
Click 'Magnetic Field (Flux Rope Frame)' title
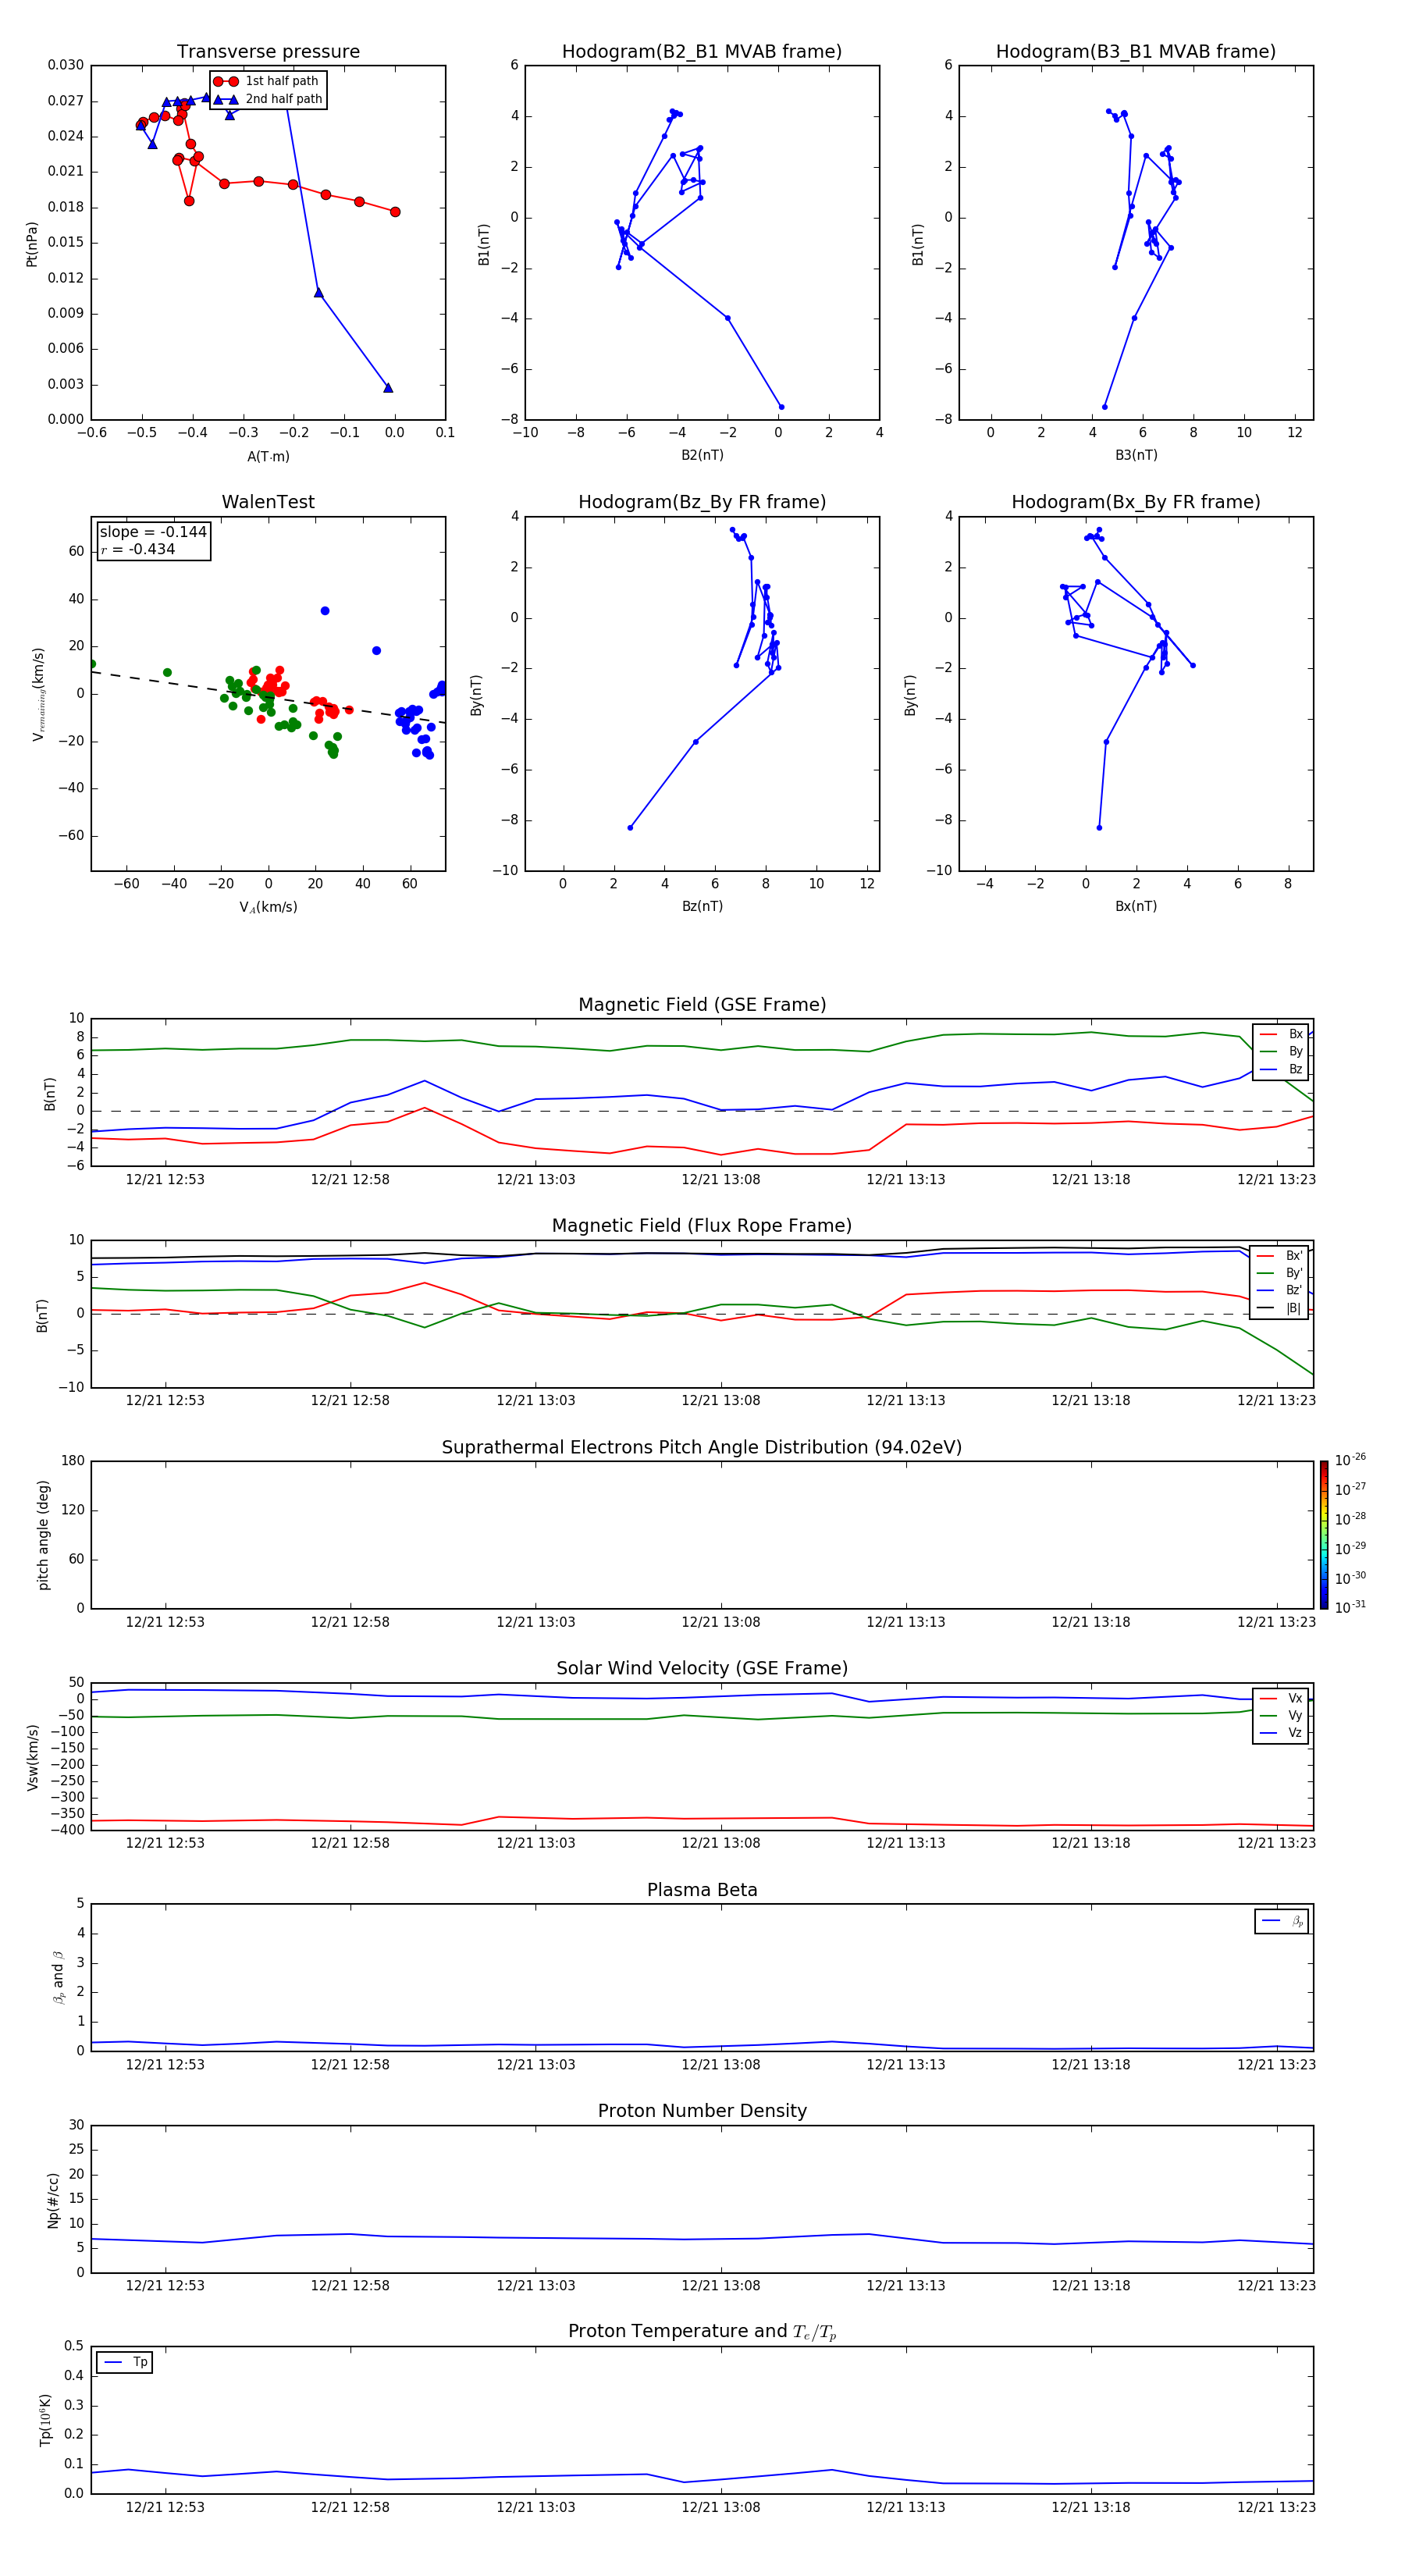click(x=702, y=1226)
